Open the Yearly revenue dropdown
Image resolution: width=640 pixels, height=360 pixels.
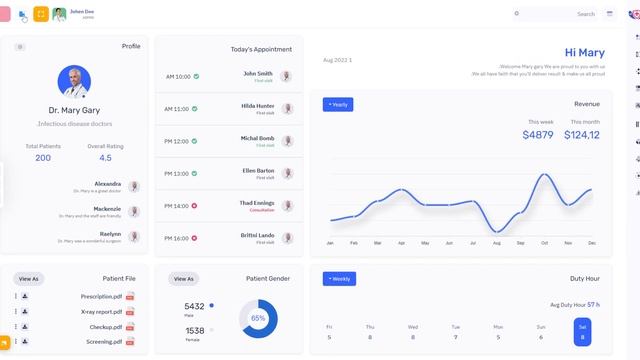point(338,104)
